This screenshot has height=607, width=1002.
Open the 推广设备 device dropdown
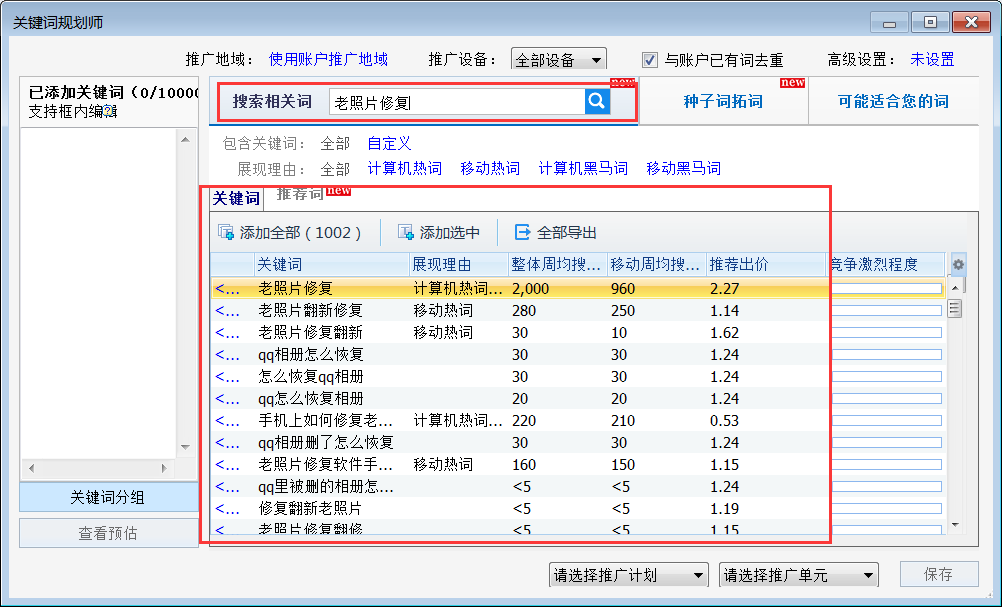click(596, 58)
